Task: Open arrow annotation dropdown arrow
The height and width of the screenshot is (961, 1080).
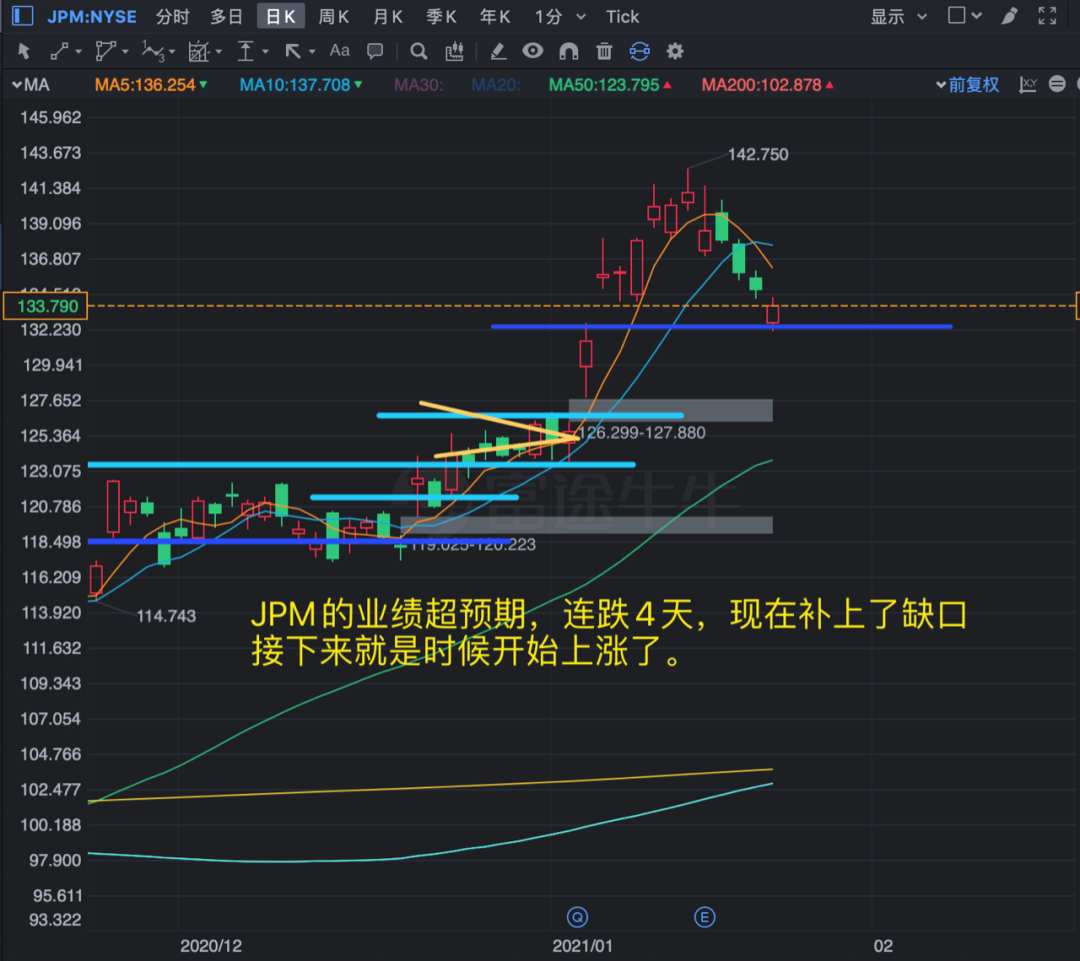Action: 312,52
